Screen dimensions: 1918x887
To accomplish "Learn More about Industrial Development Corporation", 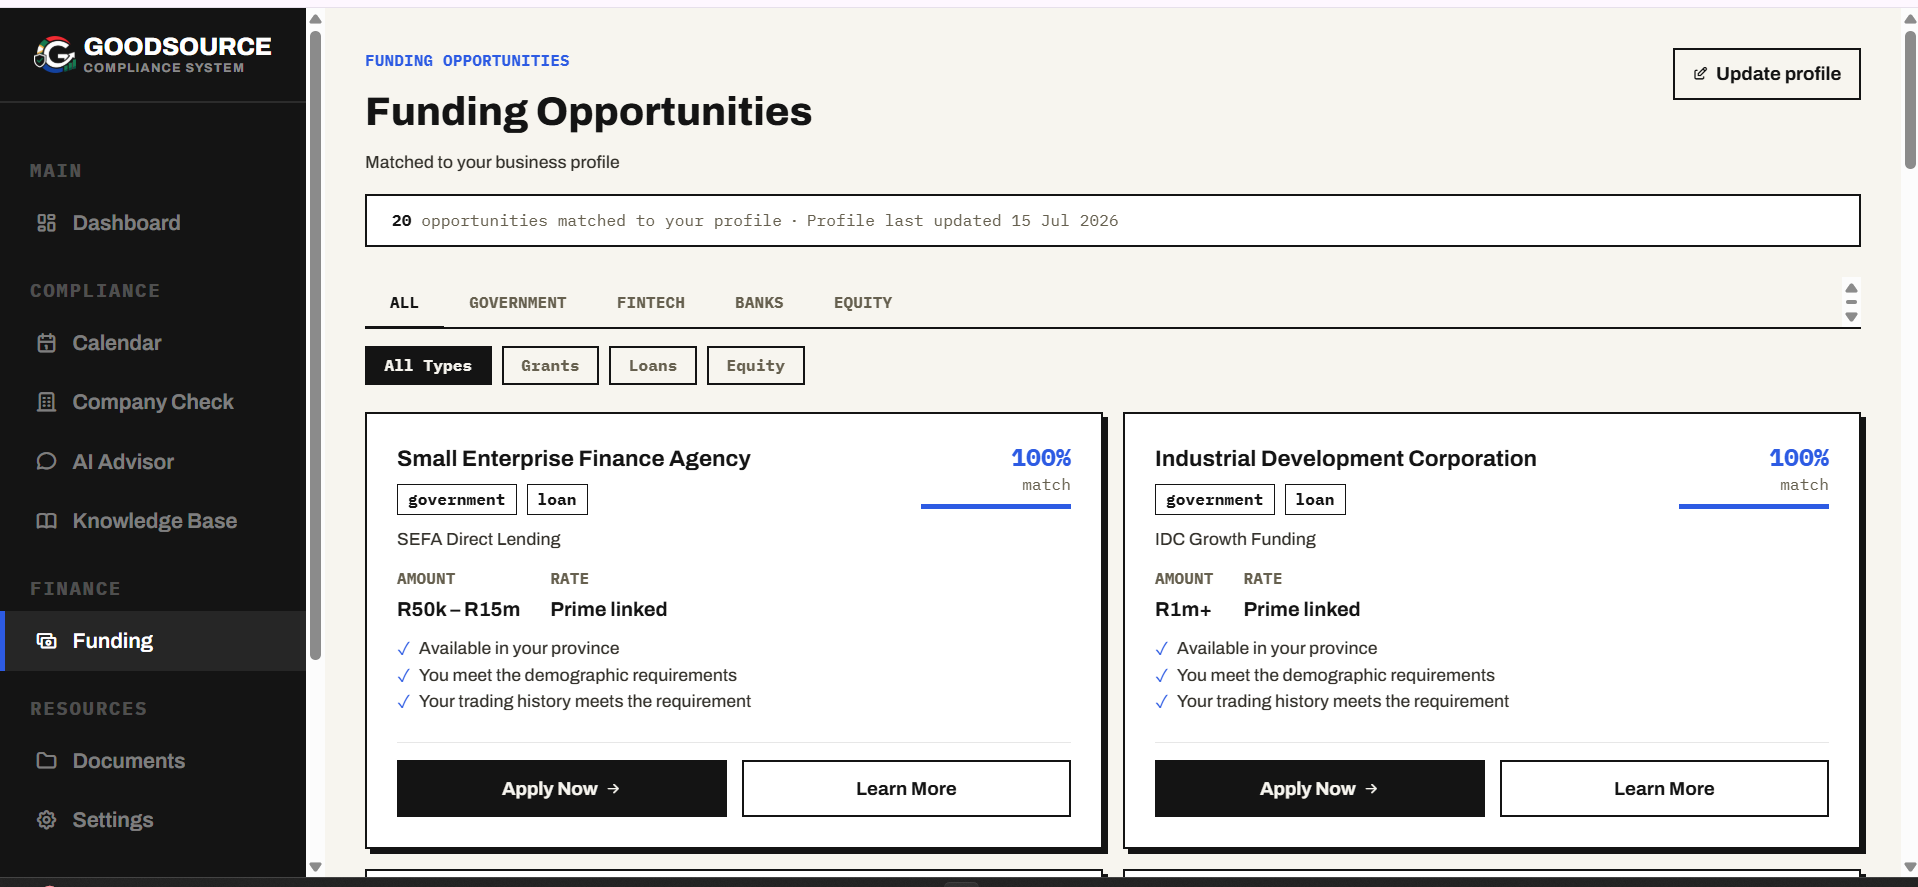I will 1664,789.
